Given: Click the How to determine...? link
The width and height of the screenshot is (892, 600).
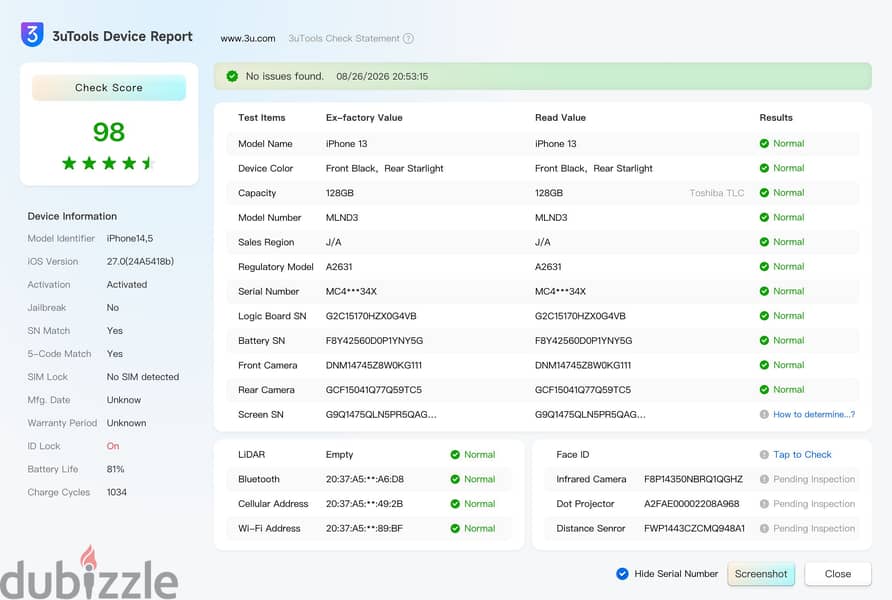Looking at the screenshot, I should (x=813, y=414).
